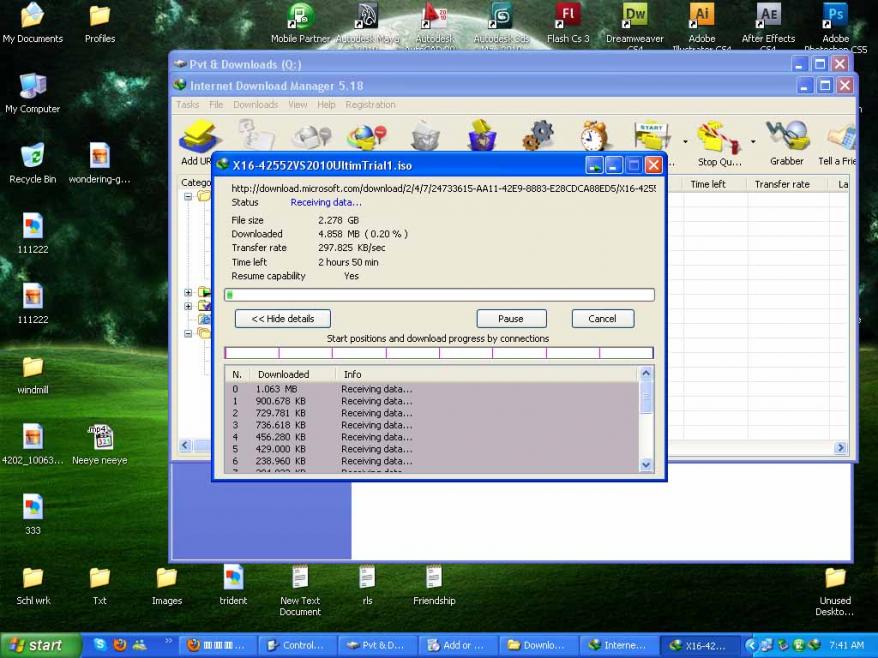The width and height of the screenshot is (878, 658).
Task: Open the Recycle Bin desktop icon
Action: [x=32, y=163]
